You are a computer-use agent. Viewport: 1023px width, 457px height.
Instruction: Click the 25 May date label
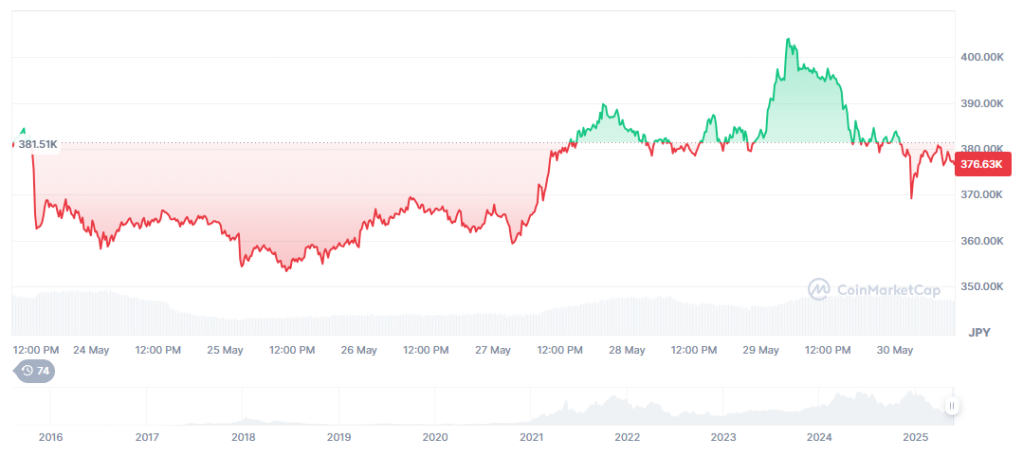(x=225, y=350)
